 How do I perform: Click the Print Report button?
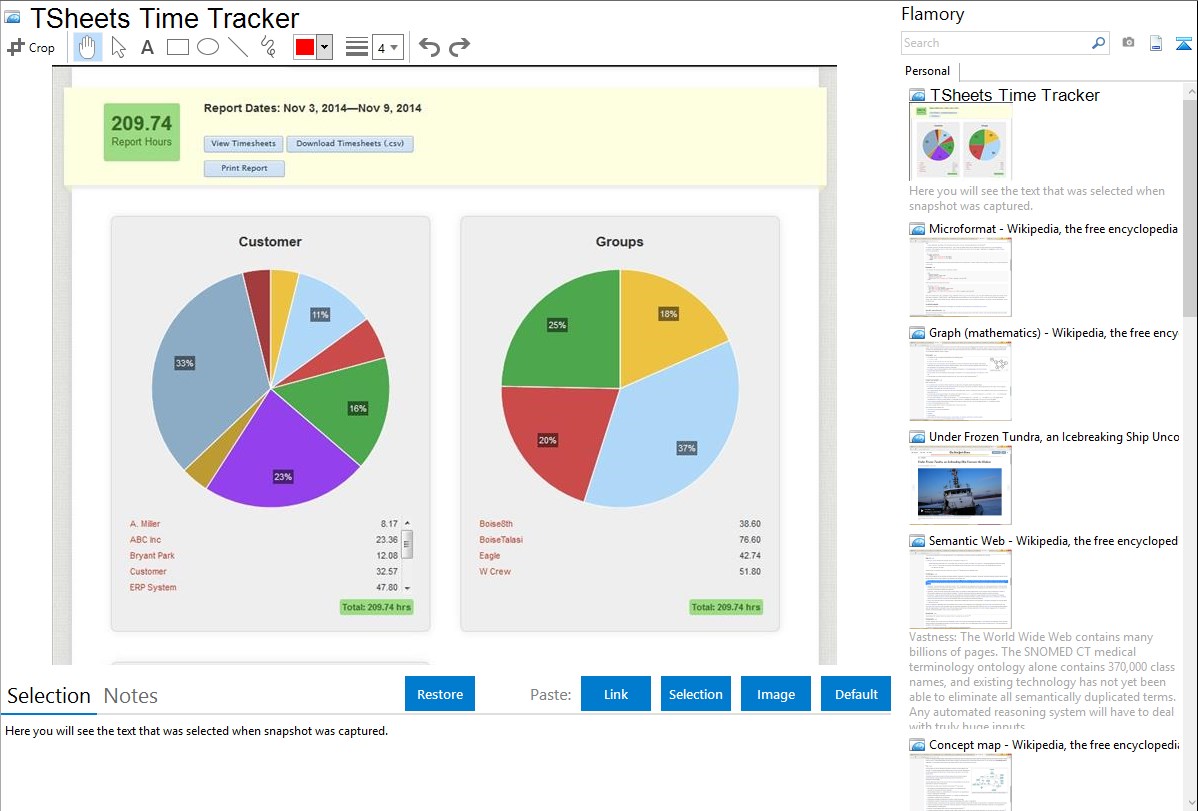(244, 168)
